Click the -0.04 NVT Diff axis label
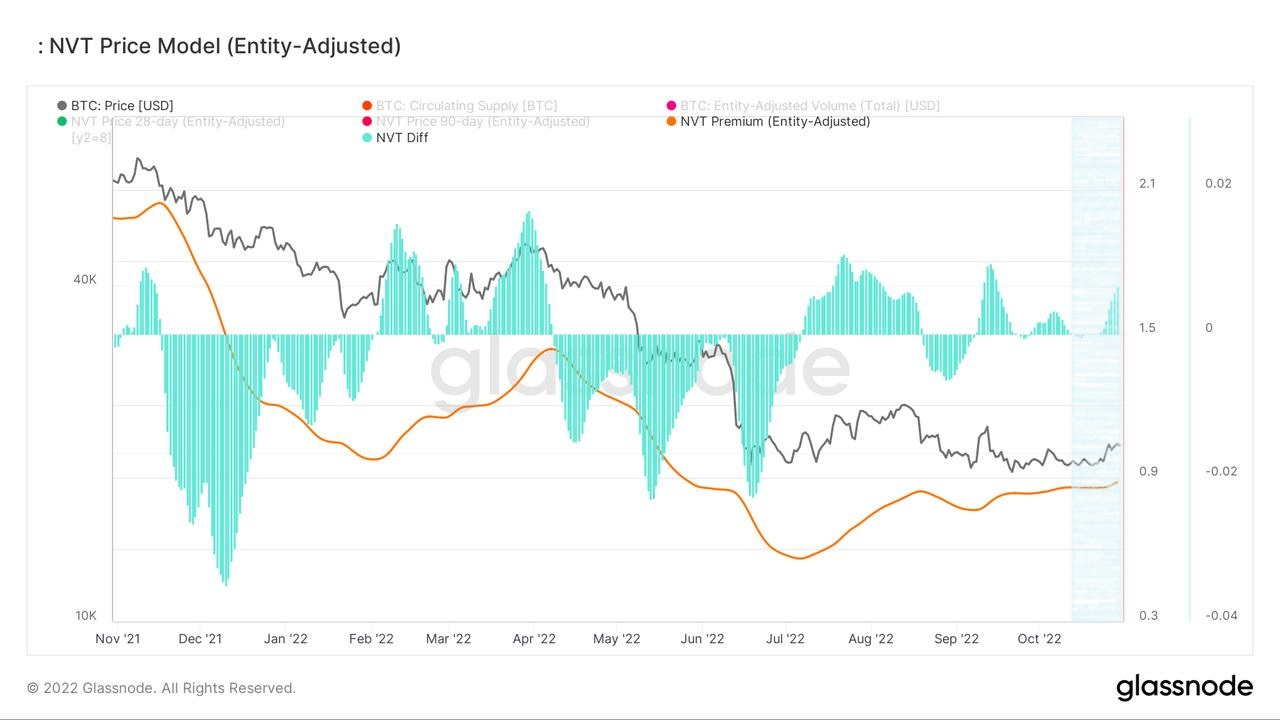The height and width of the screenshot is (720, 1280). click(1221, 616)
